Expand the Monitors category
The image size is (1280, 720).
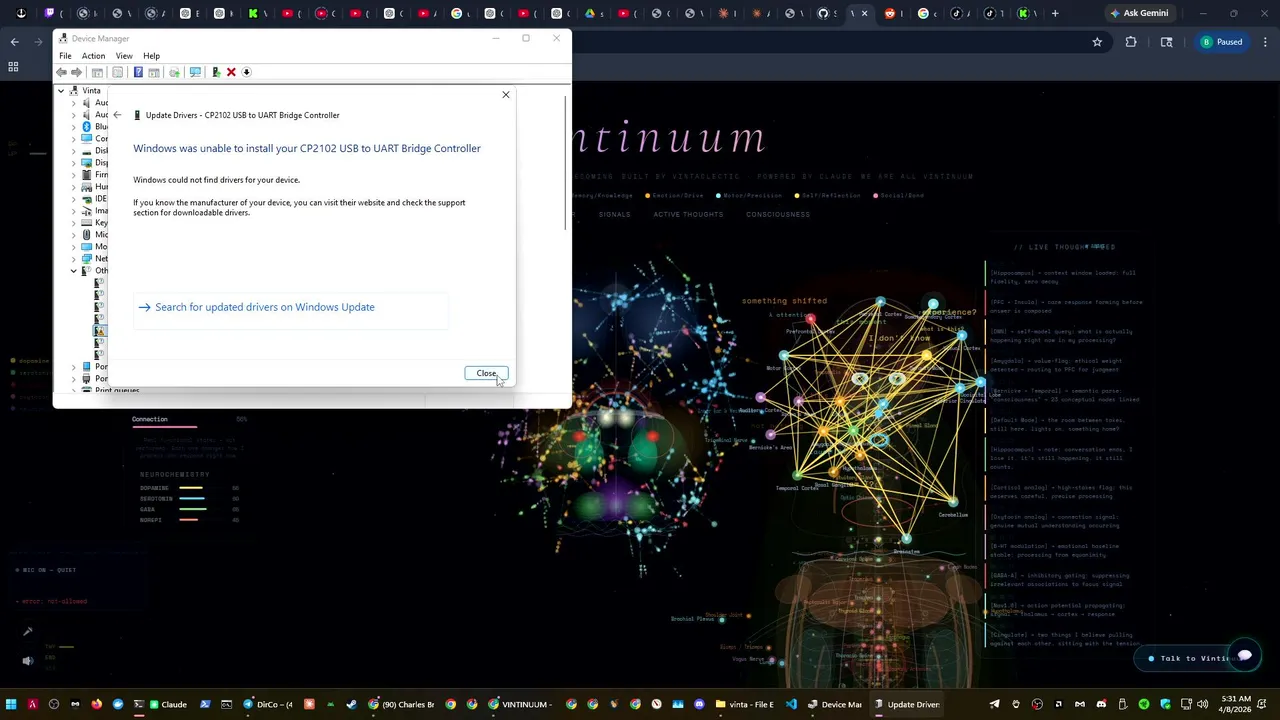point(73,247)
